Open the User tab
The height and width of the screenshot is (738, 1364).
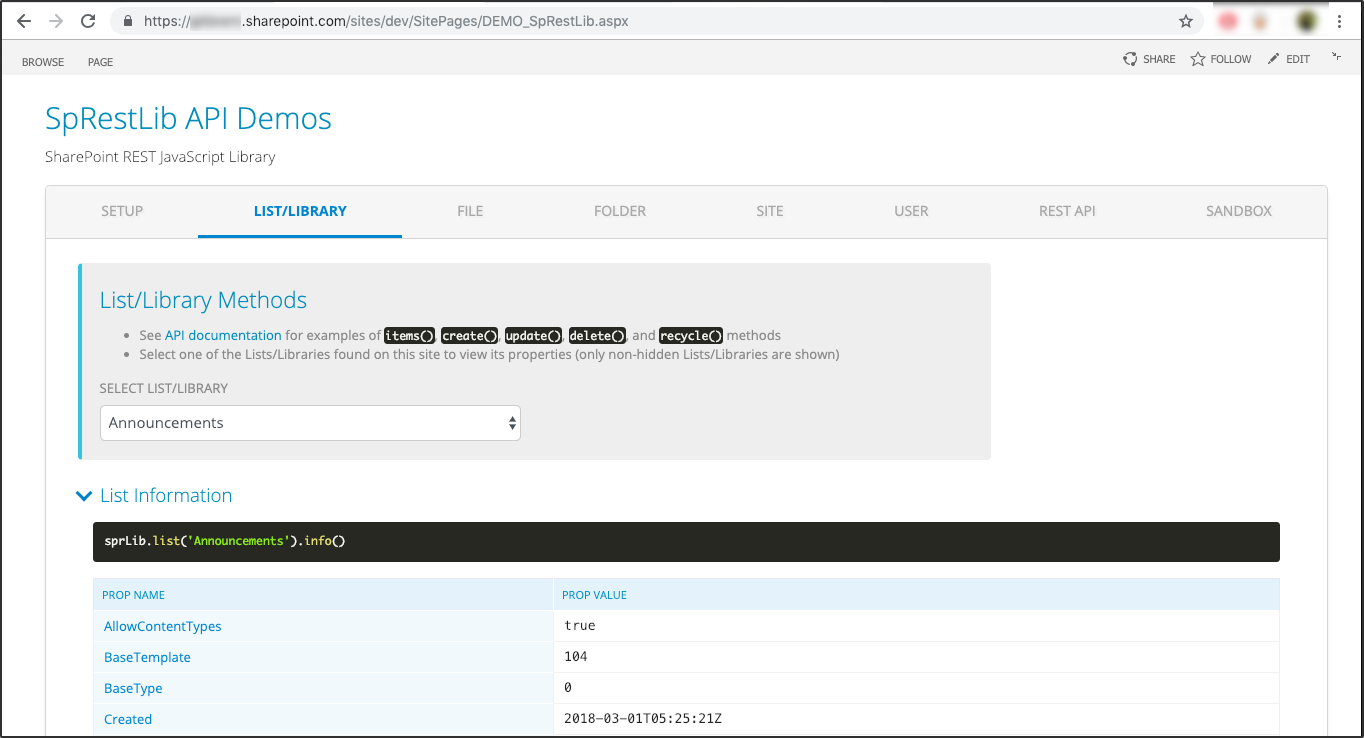pos(911,211)
